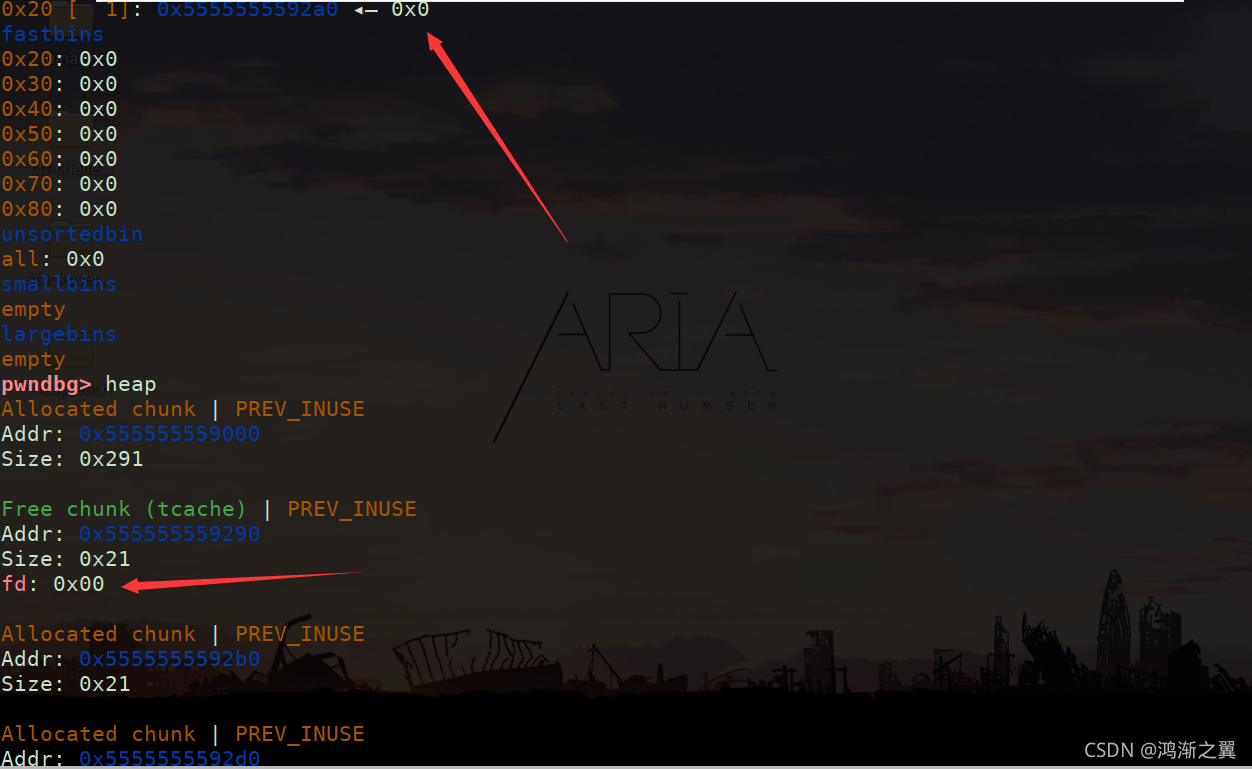Click 'empty' below the smallbins heading
Screen dimensions: 1252x769
[x=33, y=309]
